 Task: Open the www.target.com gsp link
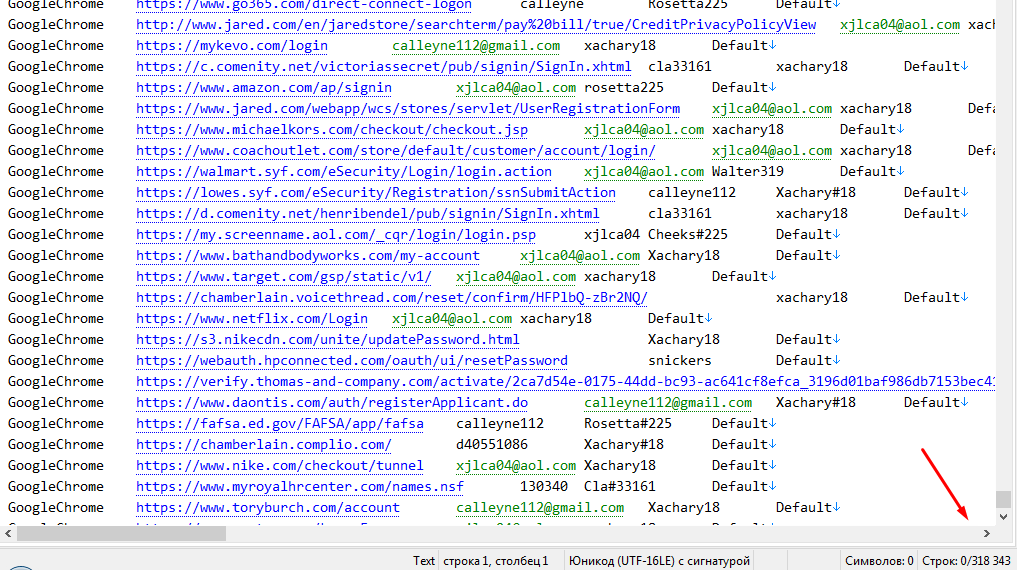[x=283, y=277]
